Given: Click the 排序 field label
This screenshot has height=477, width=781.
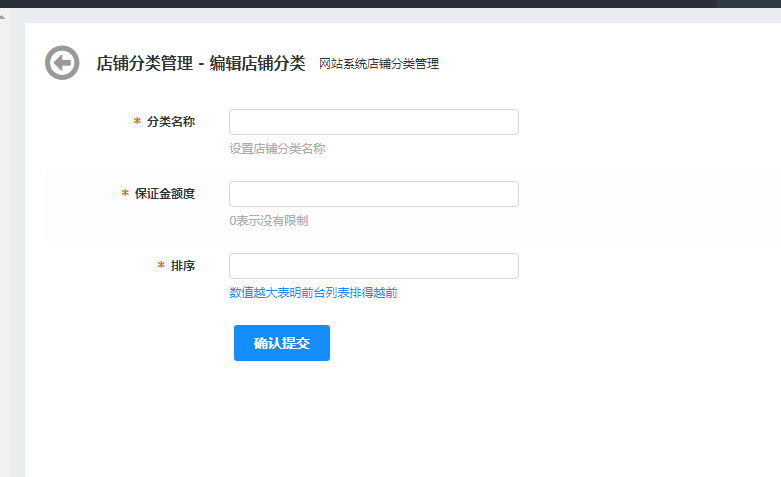Looking at the screenshot, I should pos(182,266).
